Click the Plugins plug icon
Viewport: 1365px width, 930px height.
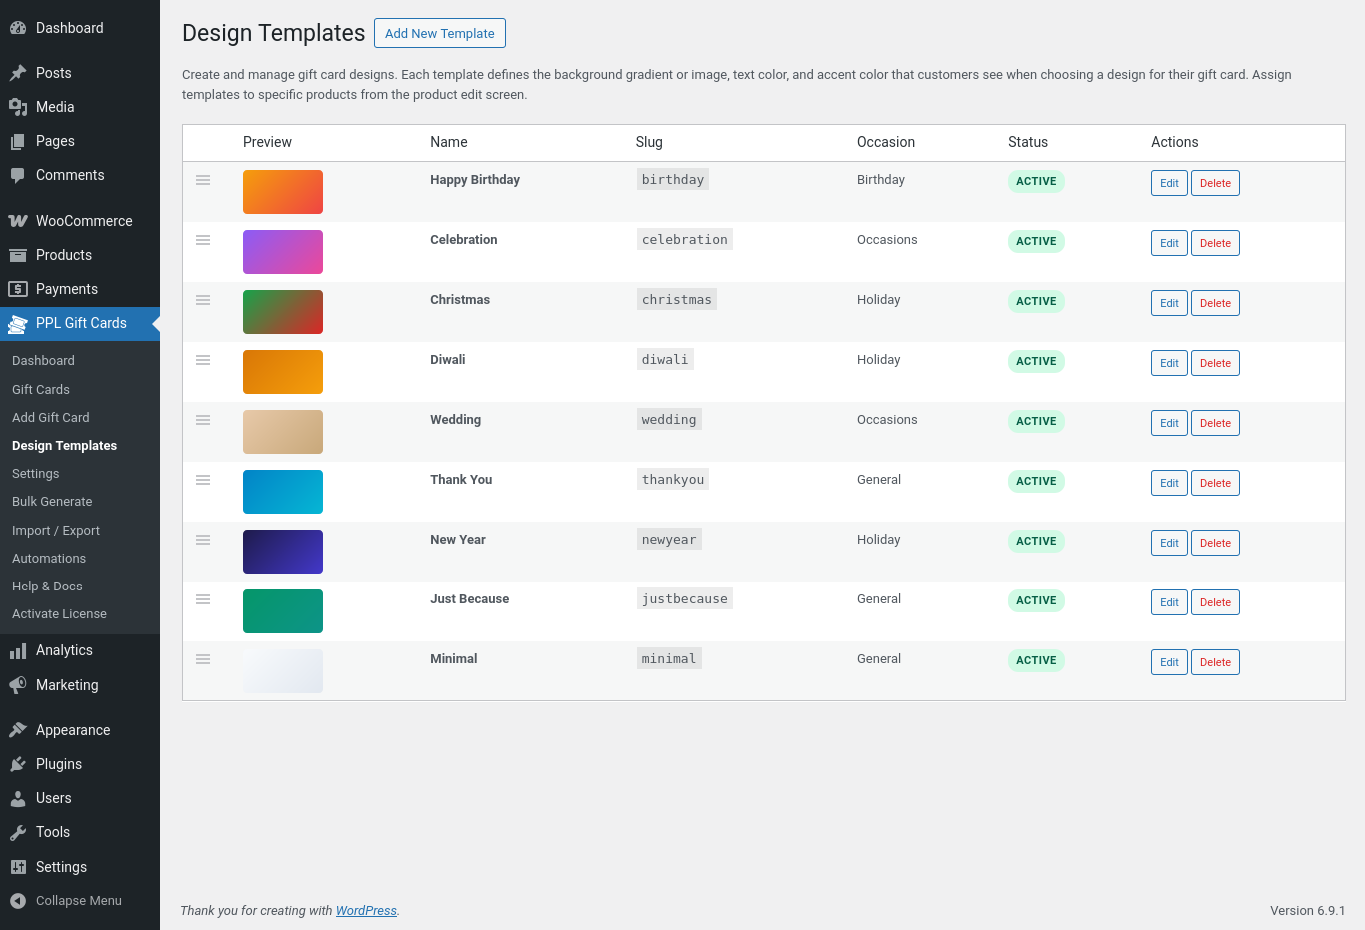pos(18,764)
